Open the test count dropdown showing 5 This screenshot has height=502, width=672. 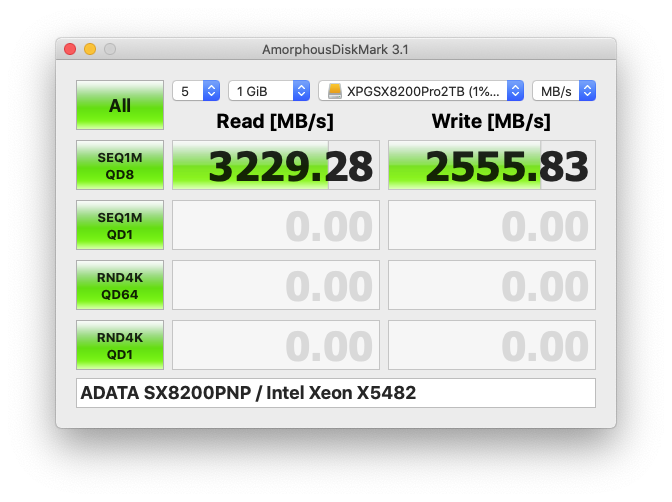point(196,91)
